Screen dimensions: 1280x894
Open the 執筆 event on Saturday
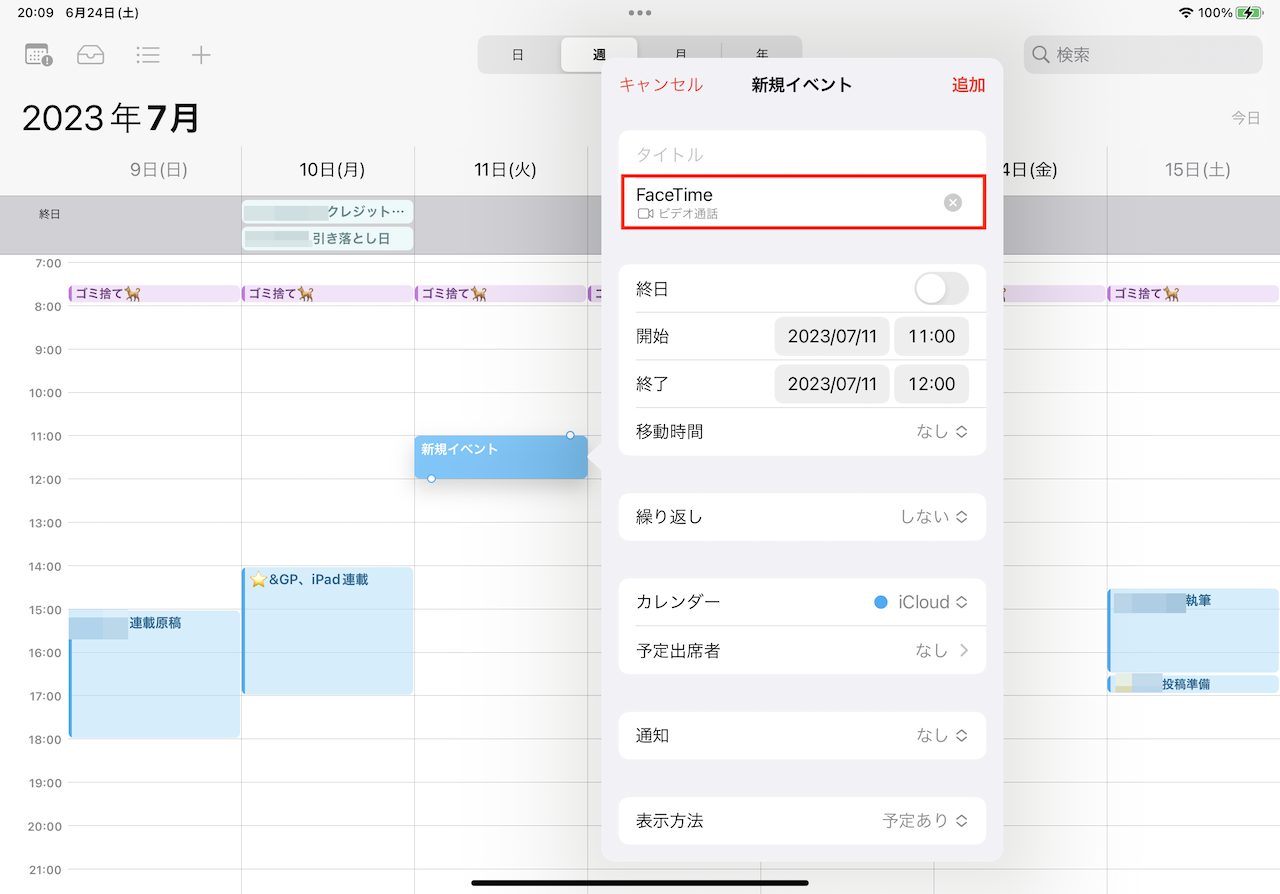pos(1193,631)
